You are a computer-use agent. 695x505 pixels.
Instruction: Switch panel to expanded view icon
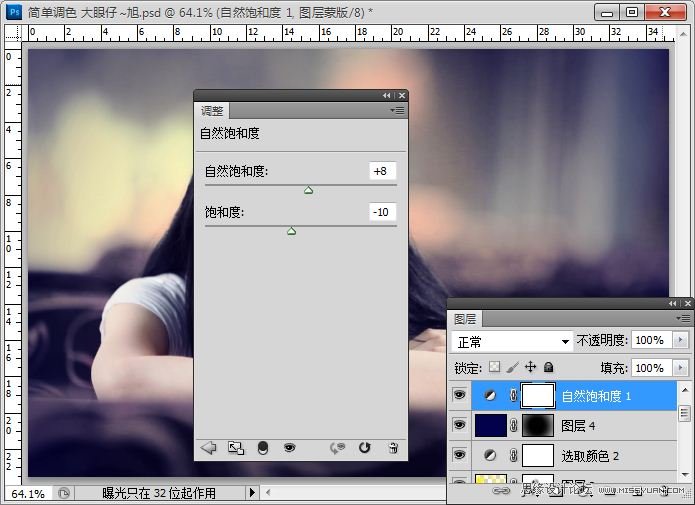tap(236, 448)
